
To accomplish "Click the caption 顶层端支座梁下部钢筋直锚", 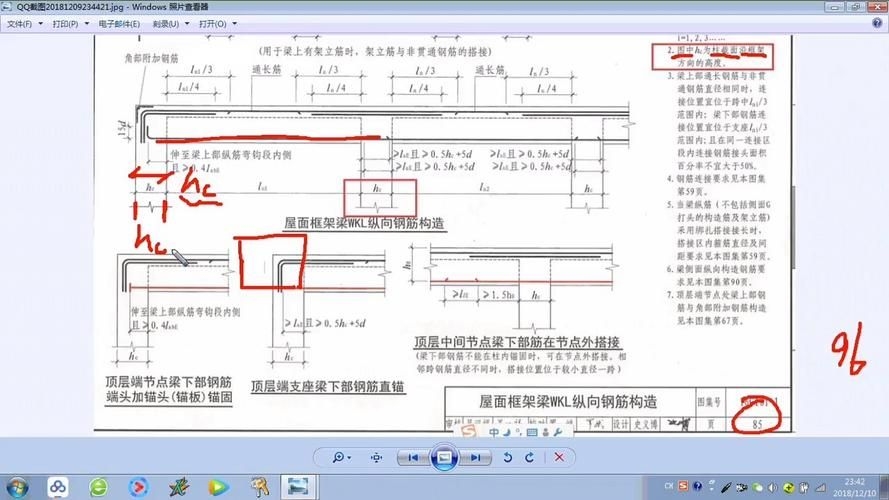I will (328, 387).
